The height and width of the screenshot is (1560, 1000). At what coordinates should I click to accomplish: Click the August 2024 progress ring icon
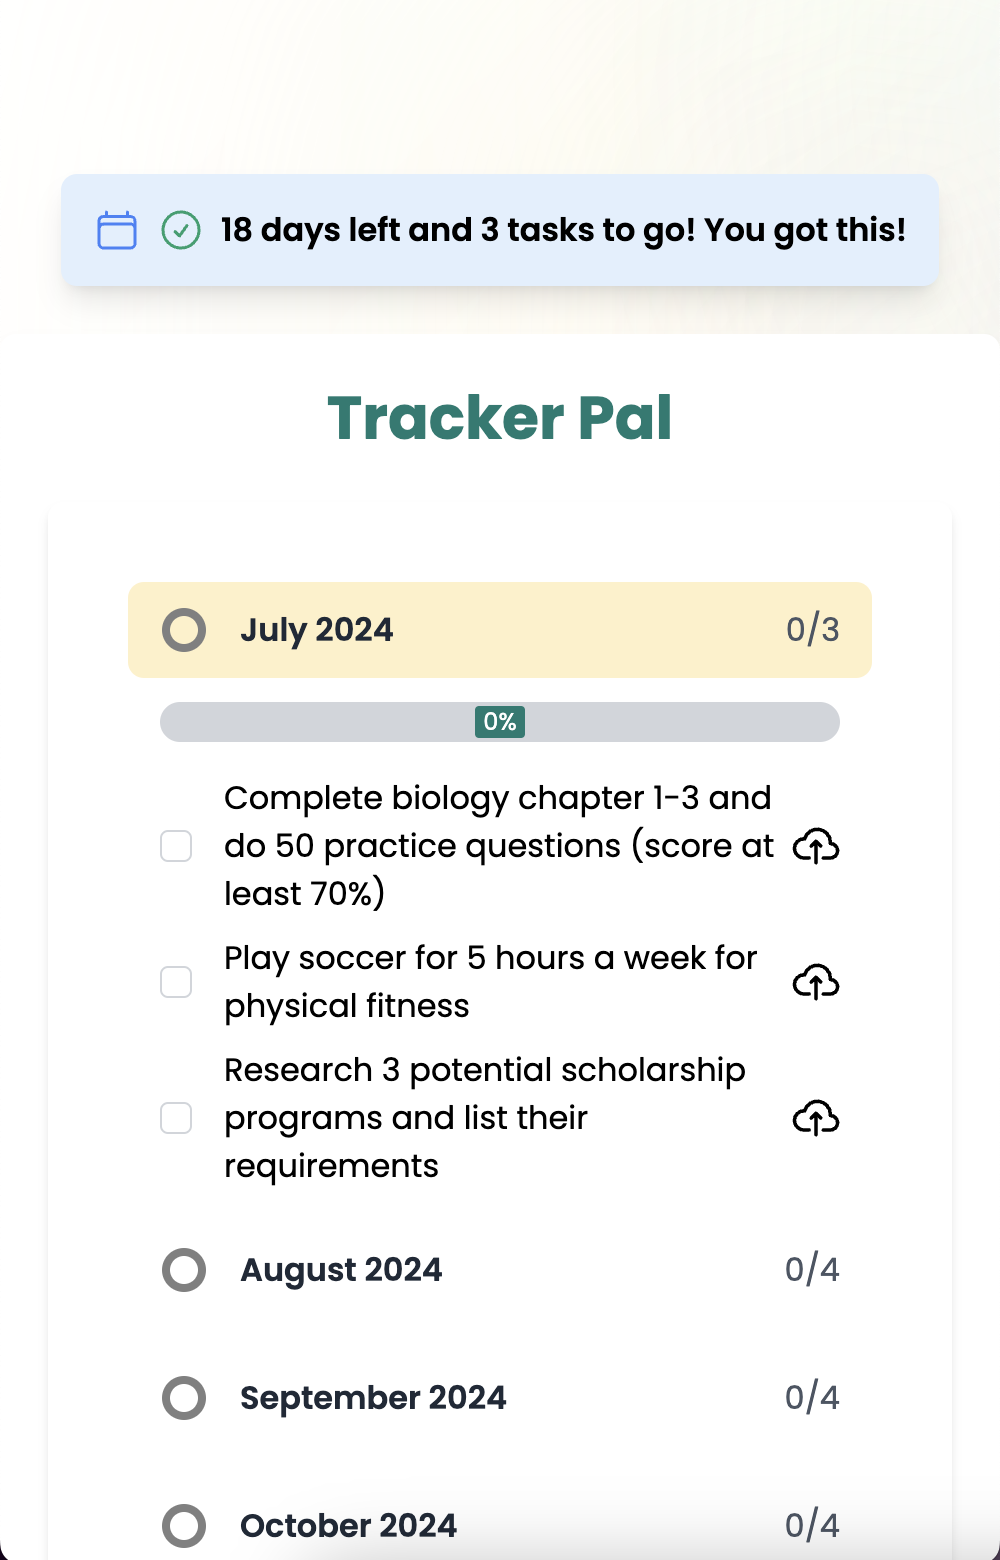tap(184, 1270)
